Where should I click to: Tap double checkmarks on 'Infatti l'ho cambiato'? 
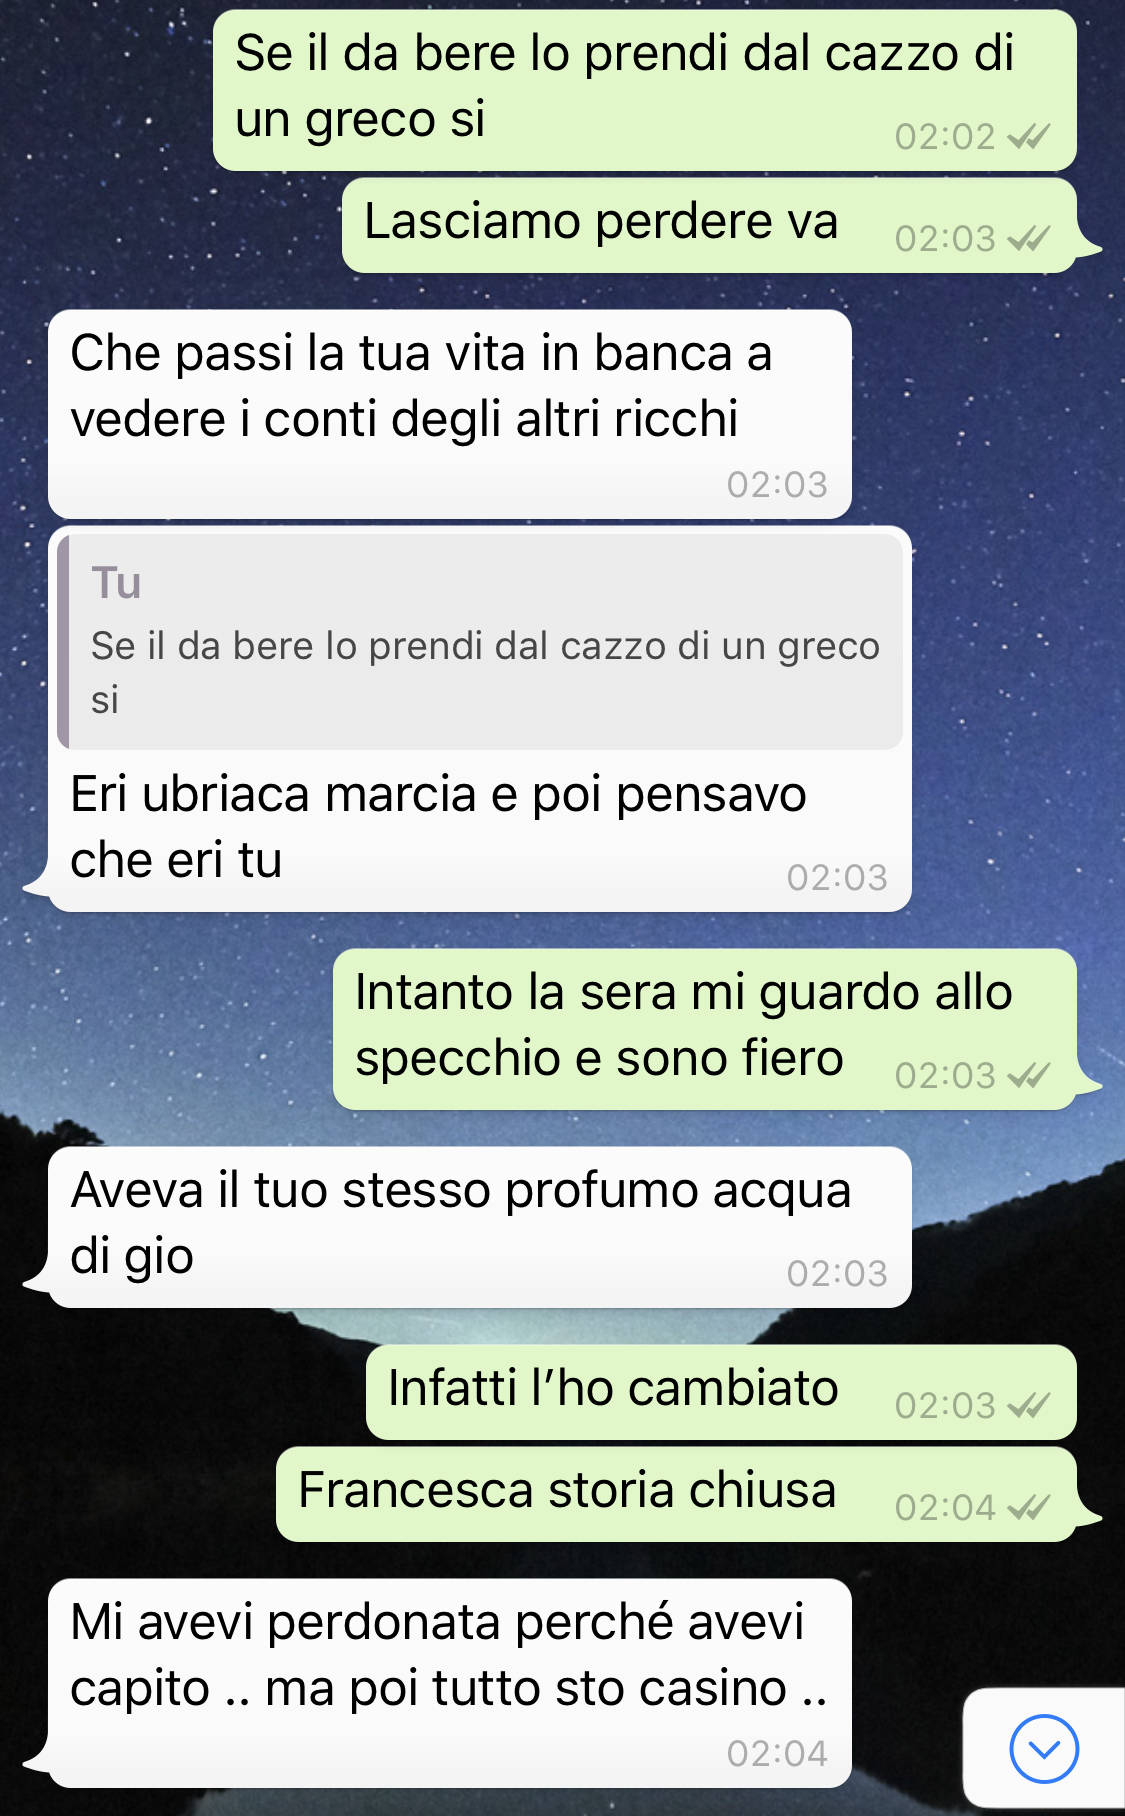pyautogui.click(x=1029, y=1405)
